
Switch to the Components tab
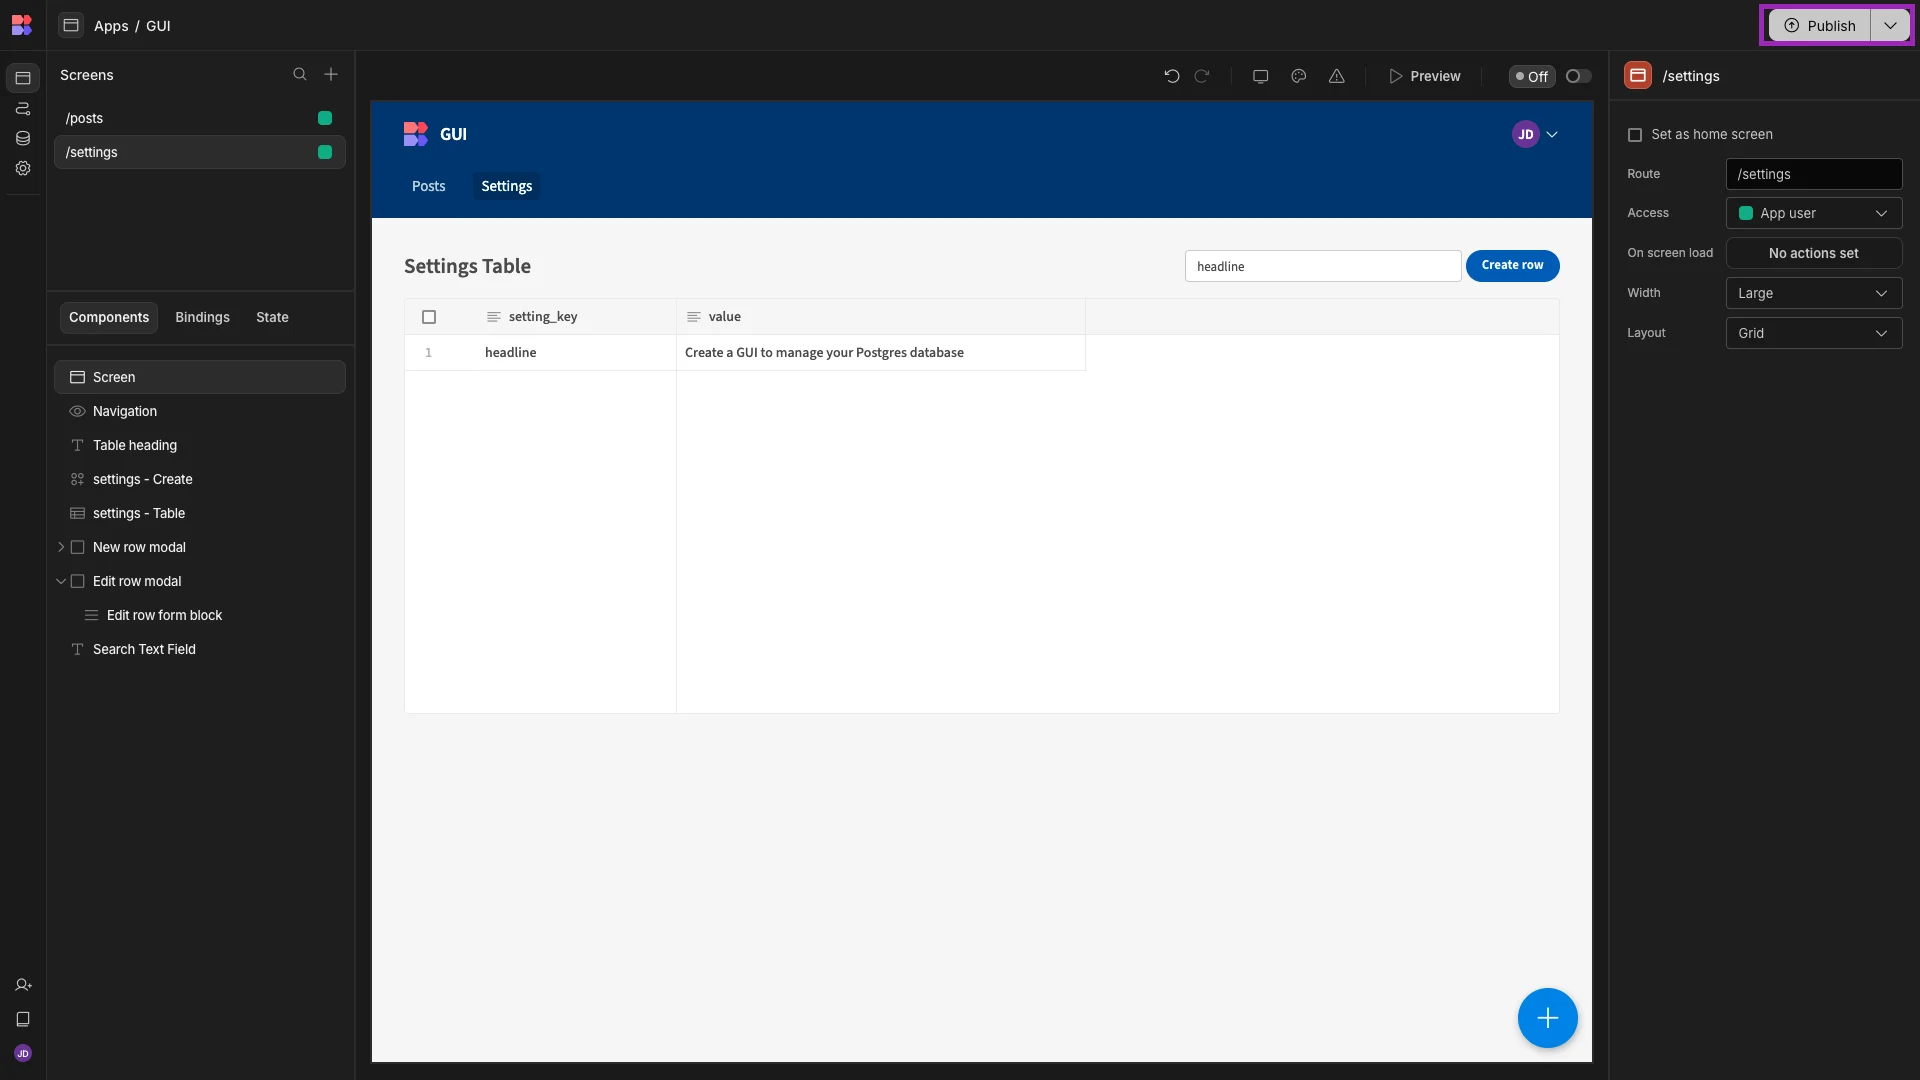click(109, 317)
